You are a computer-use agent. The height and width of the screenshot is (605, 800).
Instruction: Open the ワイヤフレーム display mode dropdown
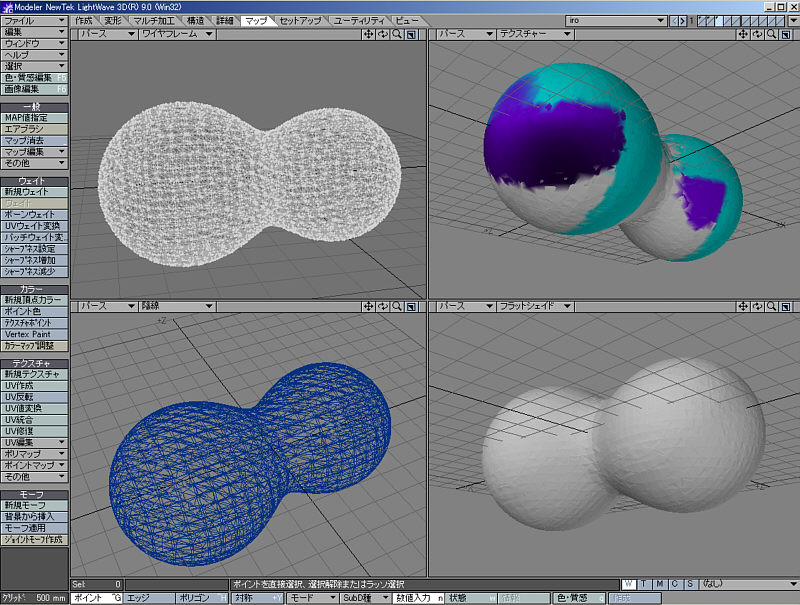click(x=176, y=34)
